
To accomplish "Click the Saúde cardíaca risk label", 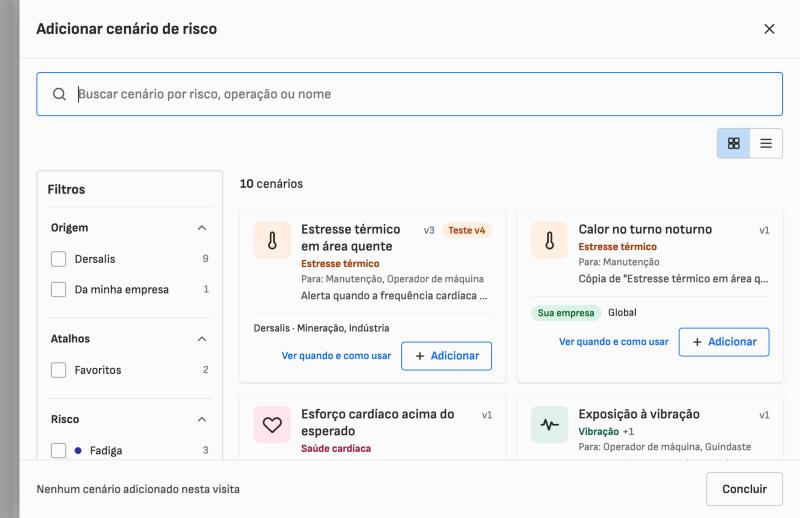I will click(336, 449).
